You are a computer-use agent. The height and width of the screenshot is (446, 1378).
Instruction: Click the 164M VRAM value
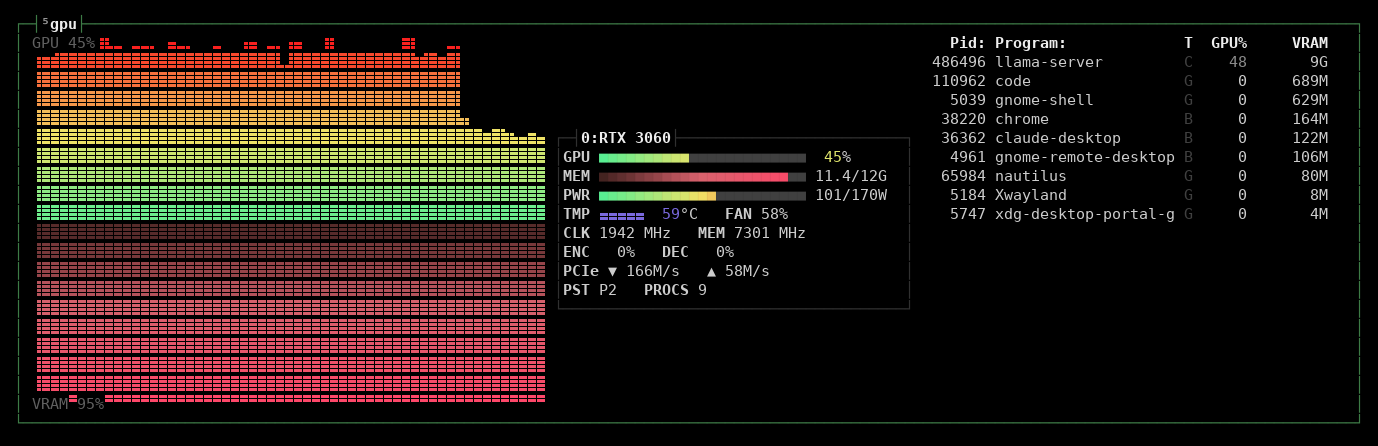[x=1310, y=119]
